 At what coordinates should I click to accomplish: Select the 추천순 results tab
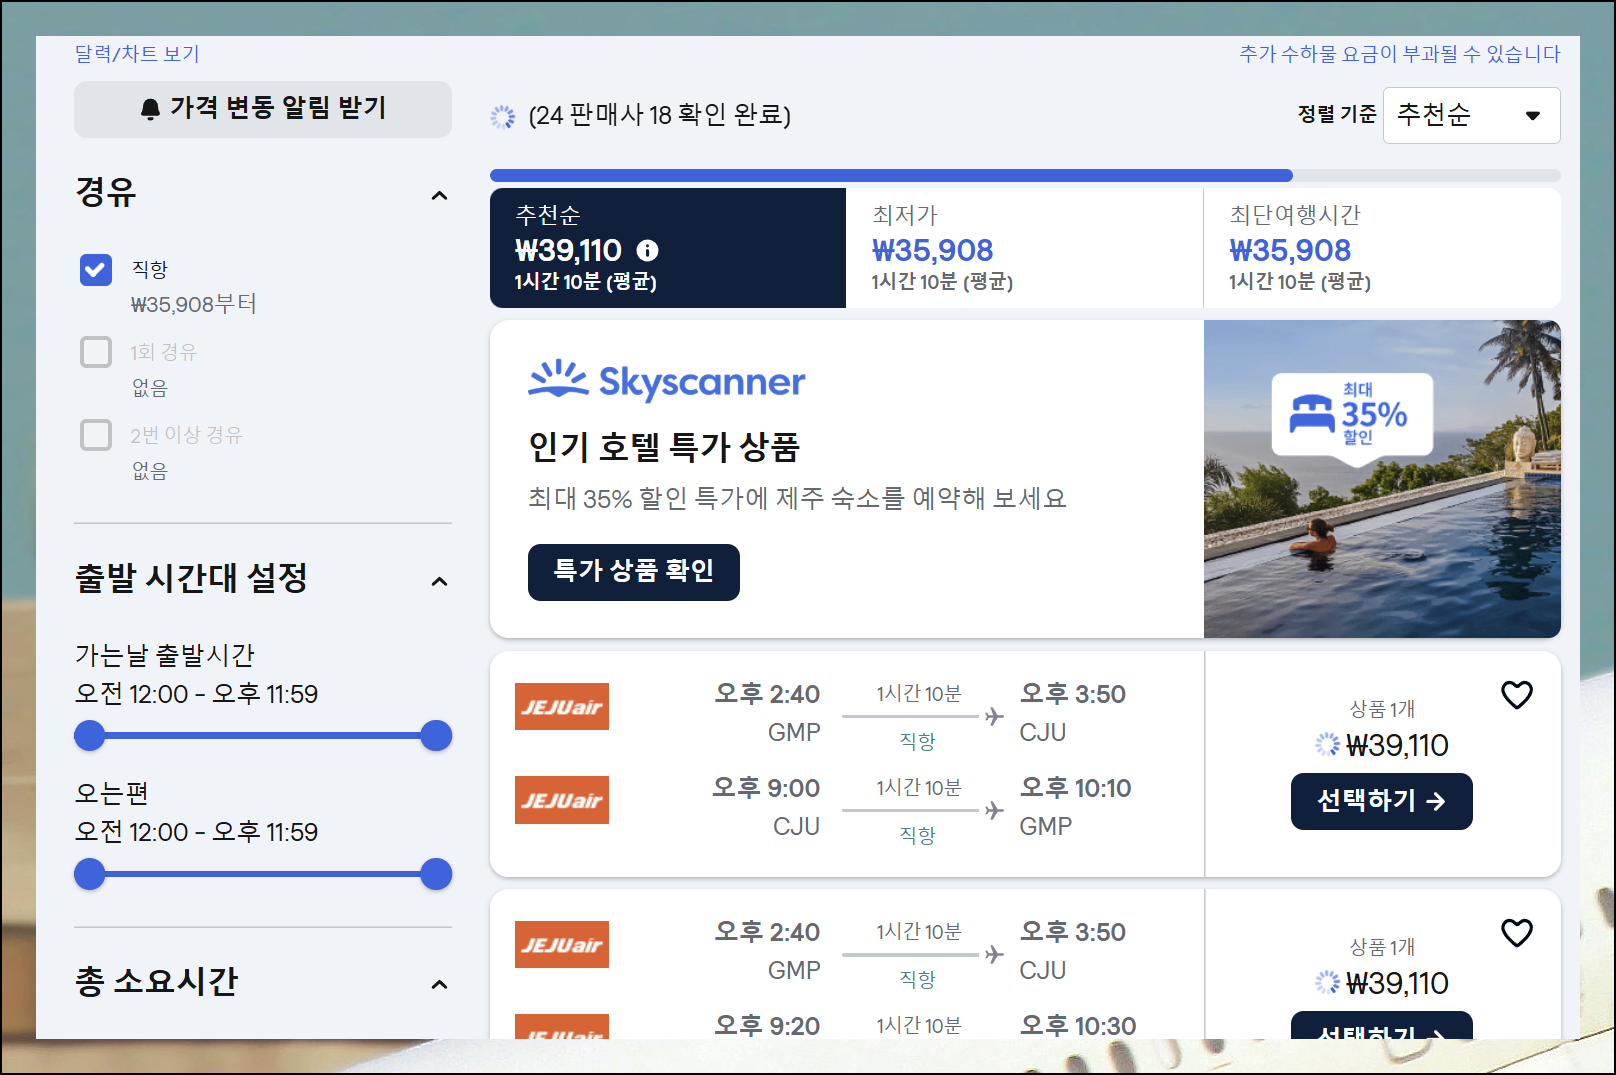(x=668, y=248)
